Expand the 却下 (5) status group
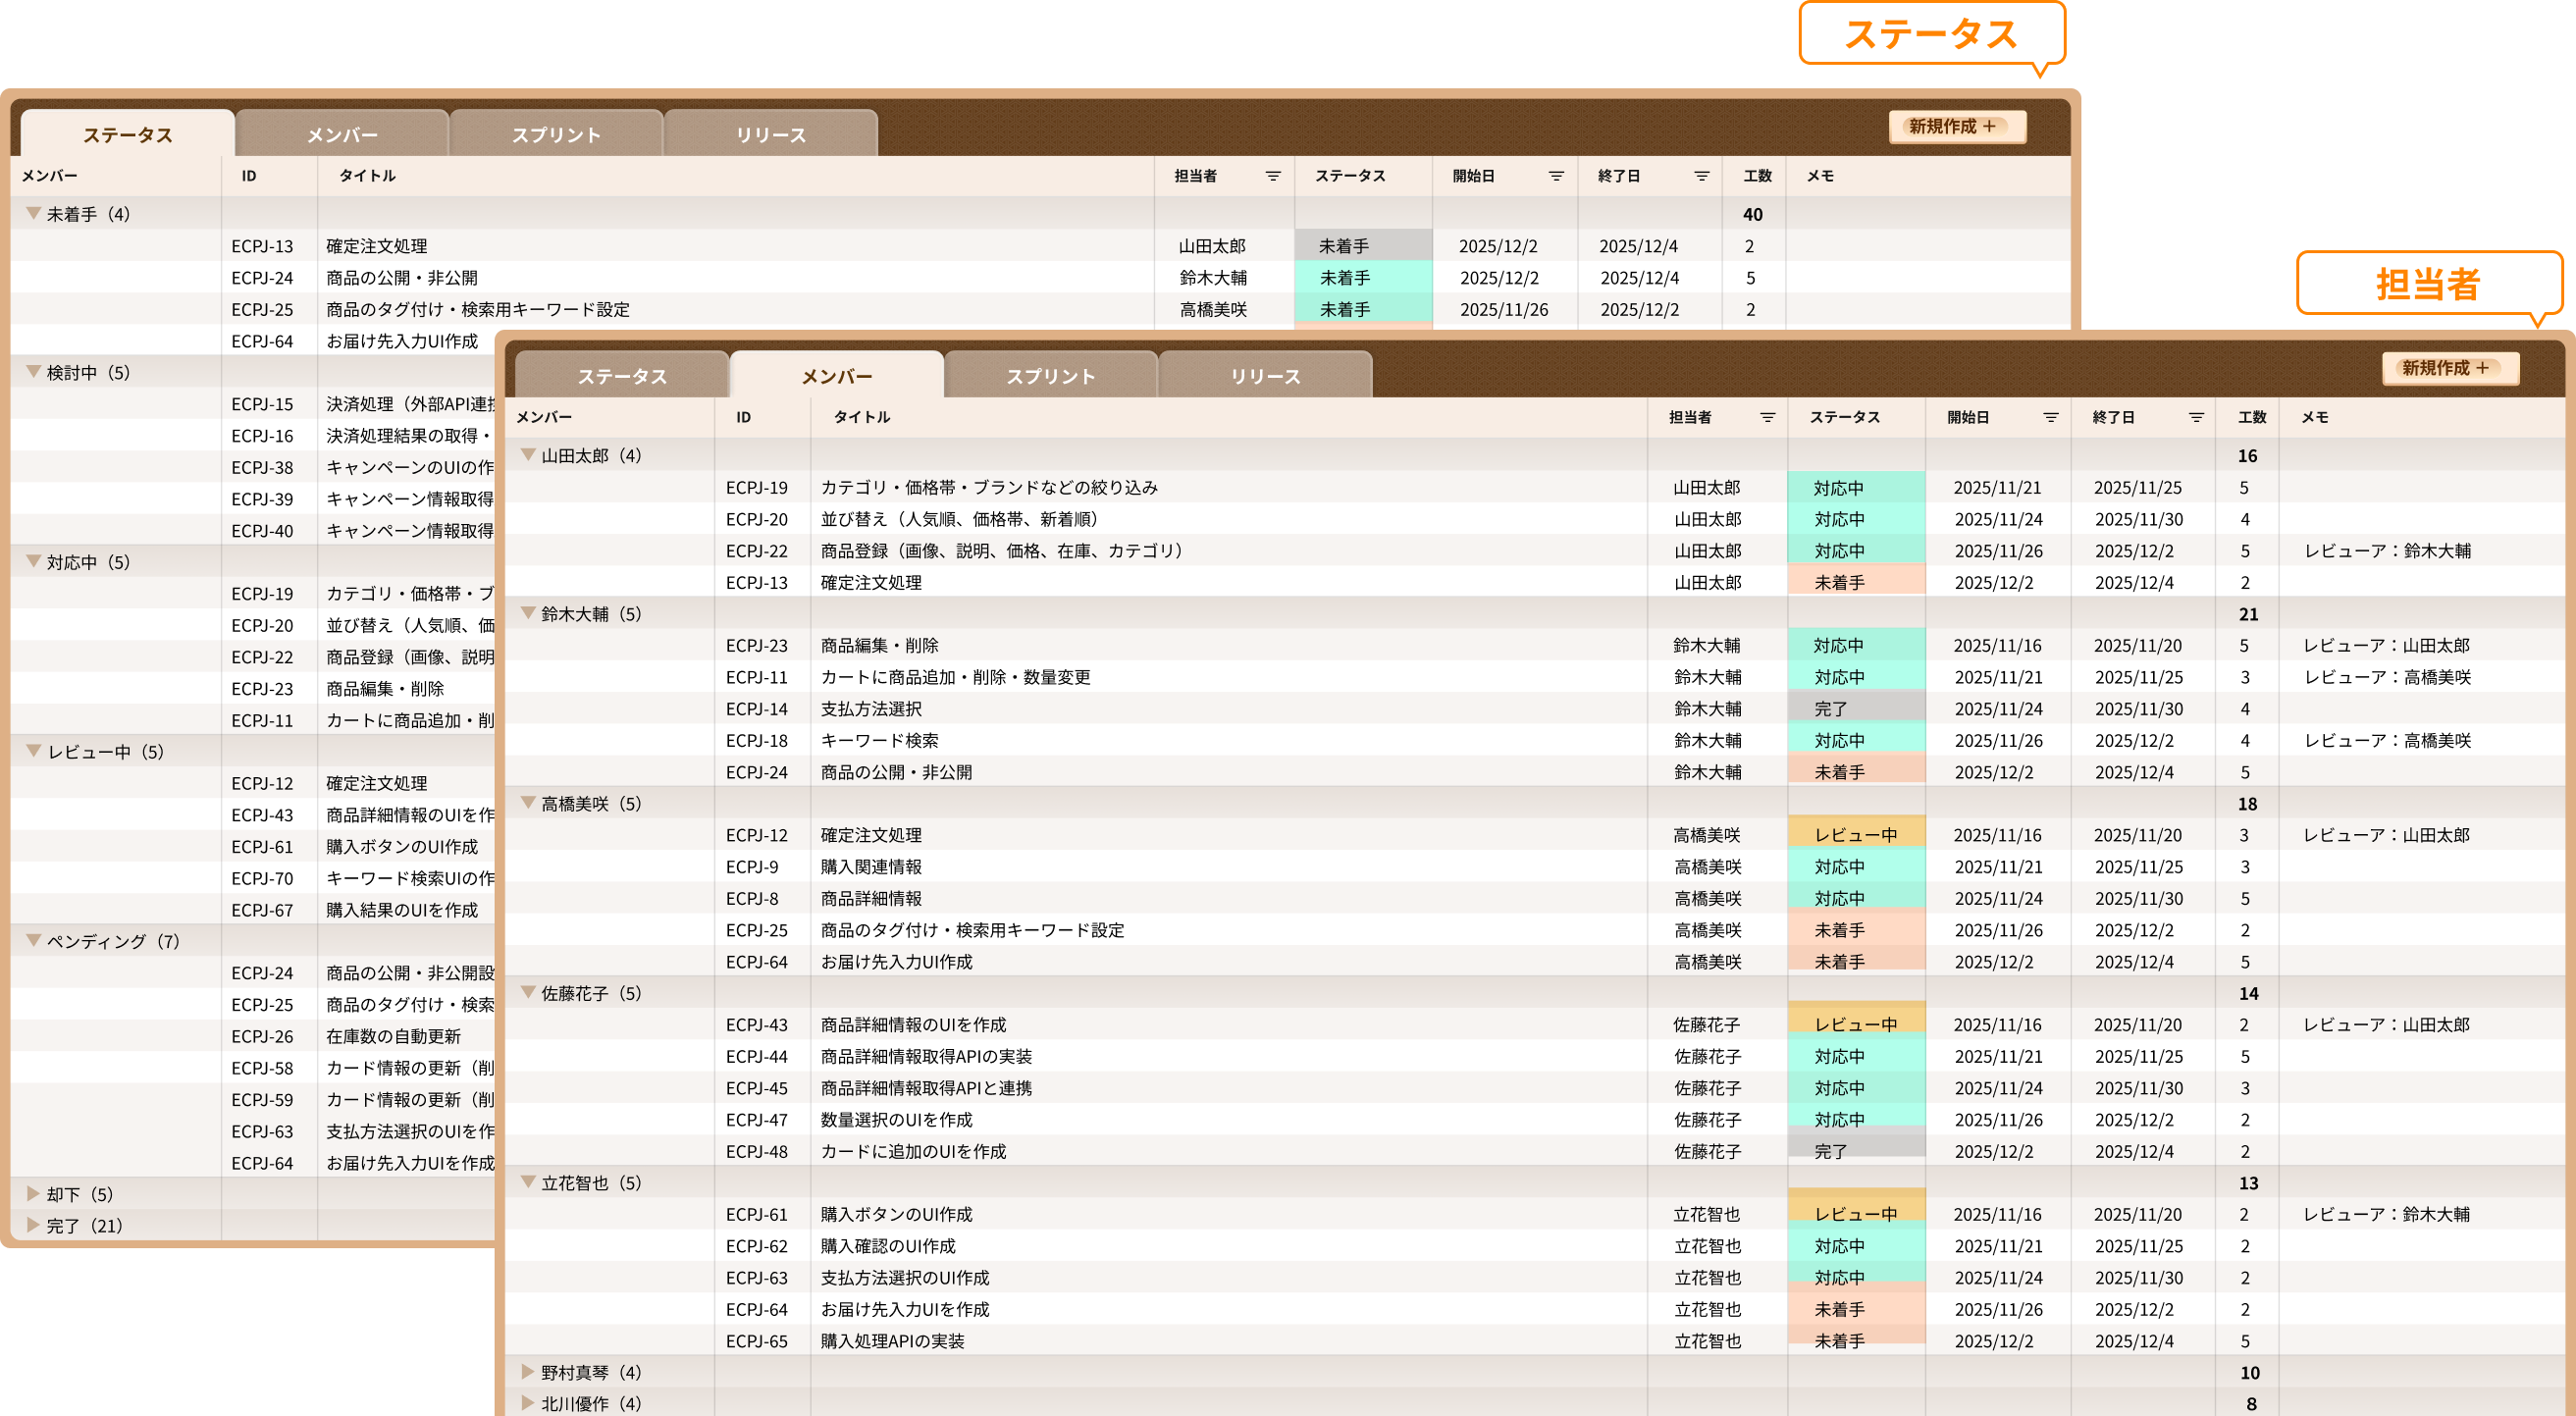Viewport: 2576px width, 1416px height. click(x=33, y=1193)
